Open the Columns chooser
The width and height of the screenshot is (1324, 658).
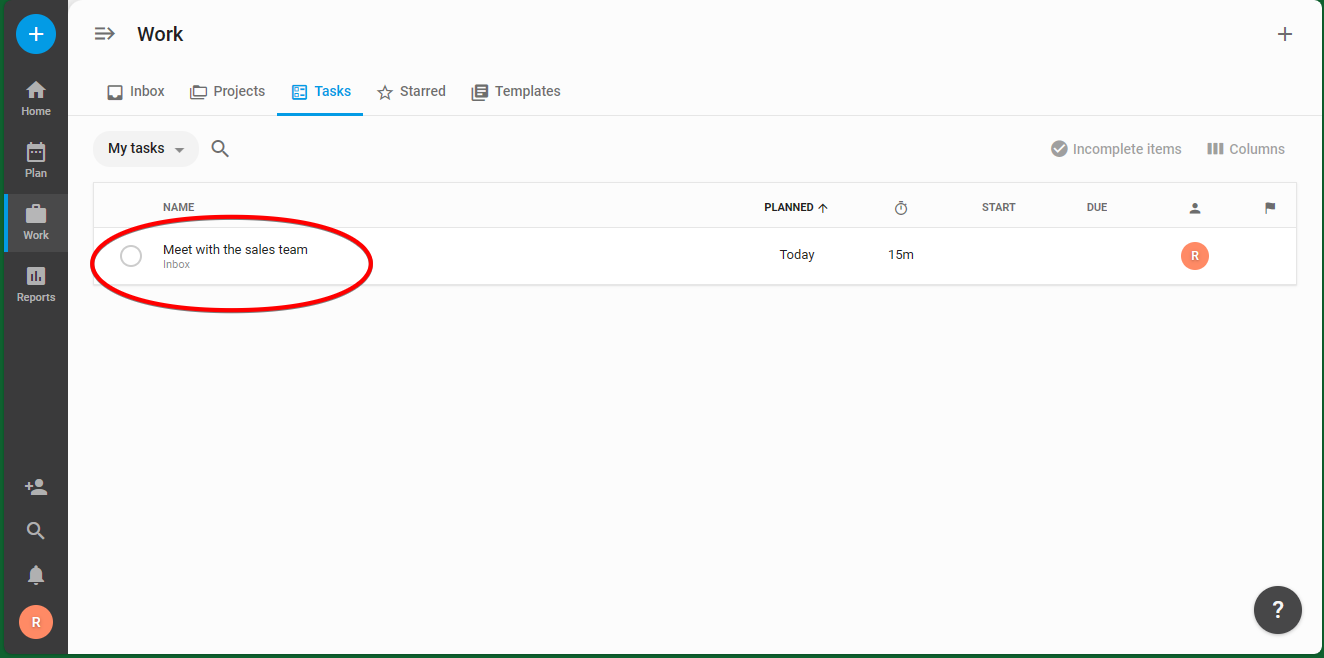tap(1245, 149)
